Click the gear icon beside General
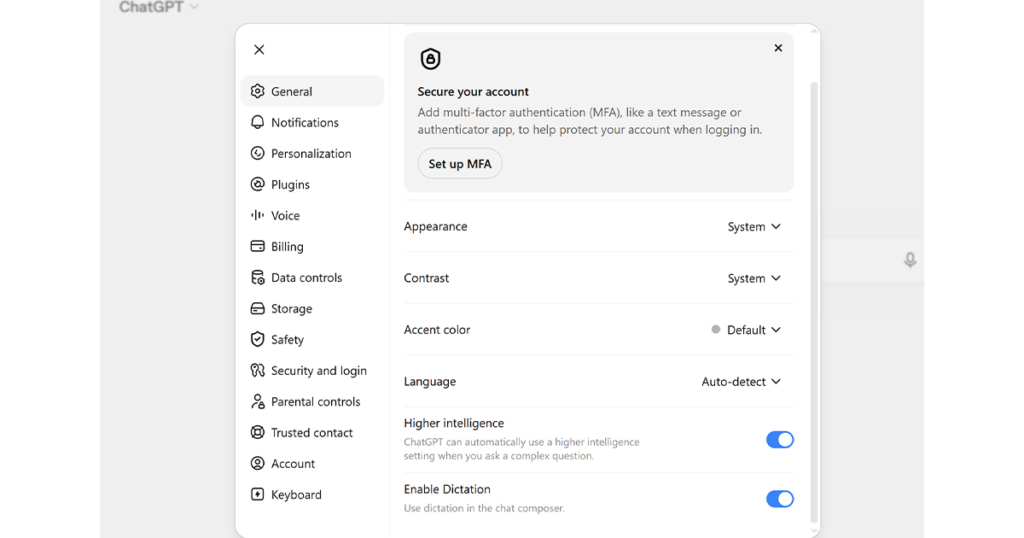 (257, 91)
